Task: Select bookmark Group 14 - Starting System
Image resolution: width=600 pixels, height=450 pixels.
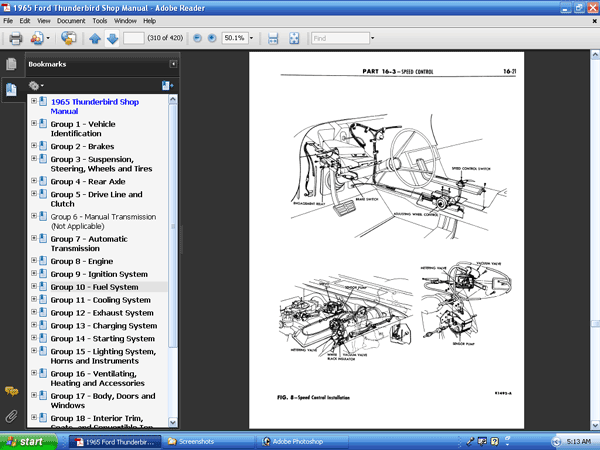Action: click(x=103, y=339)
